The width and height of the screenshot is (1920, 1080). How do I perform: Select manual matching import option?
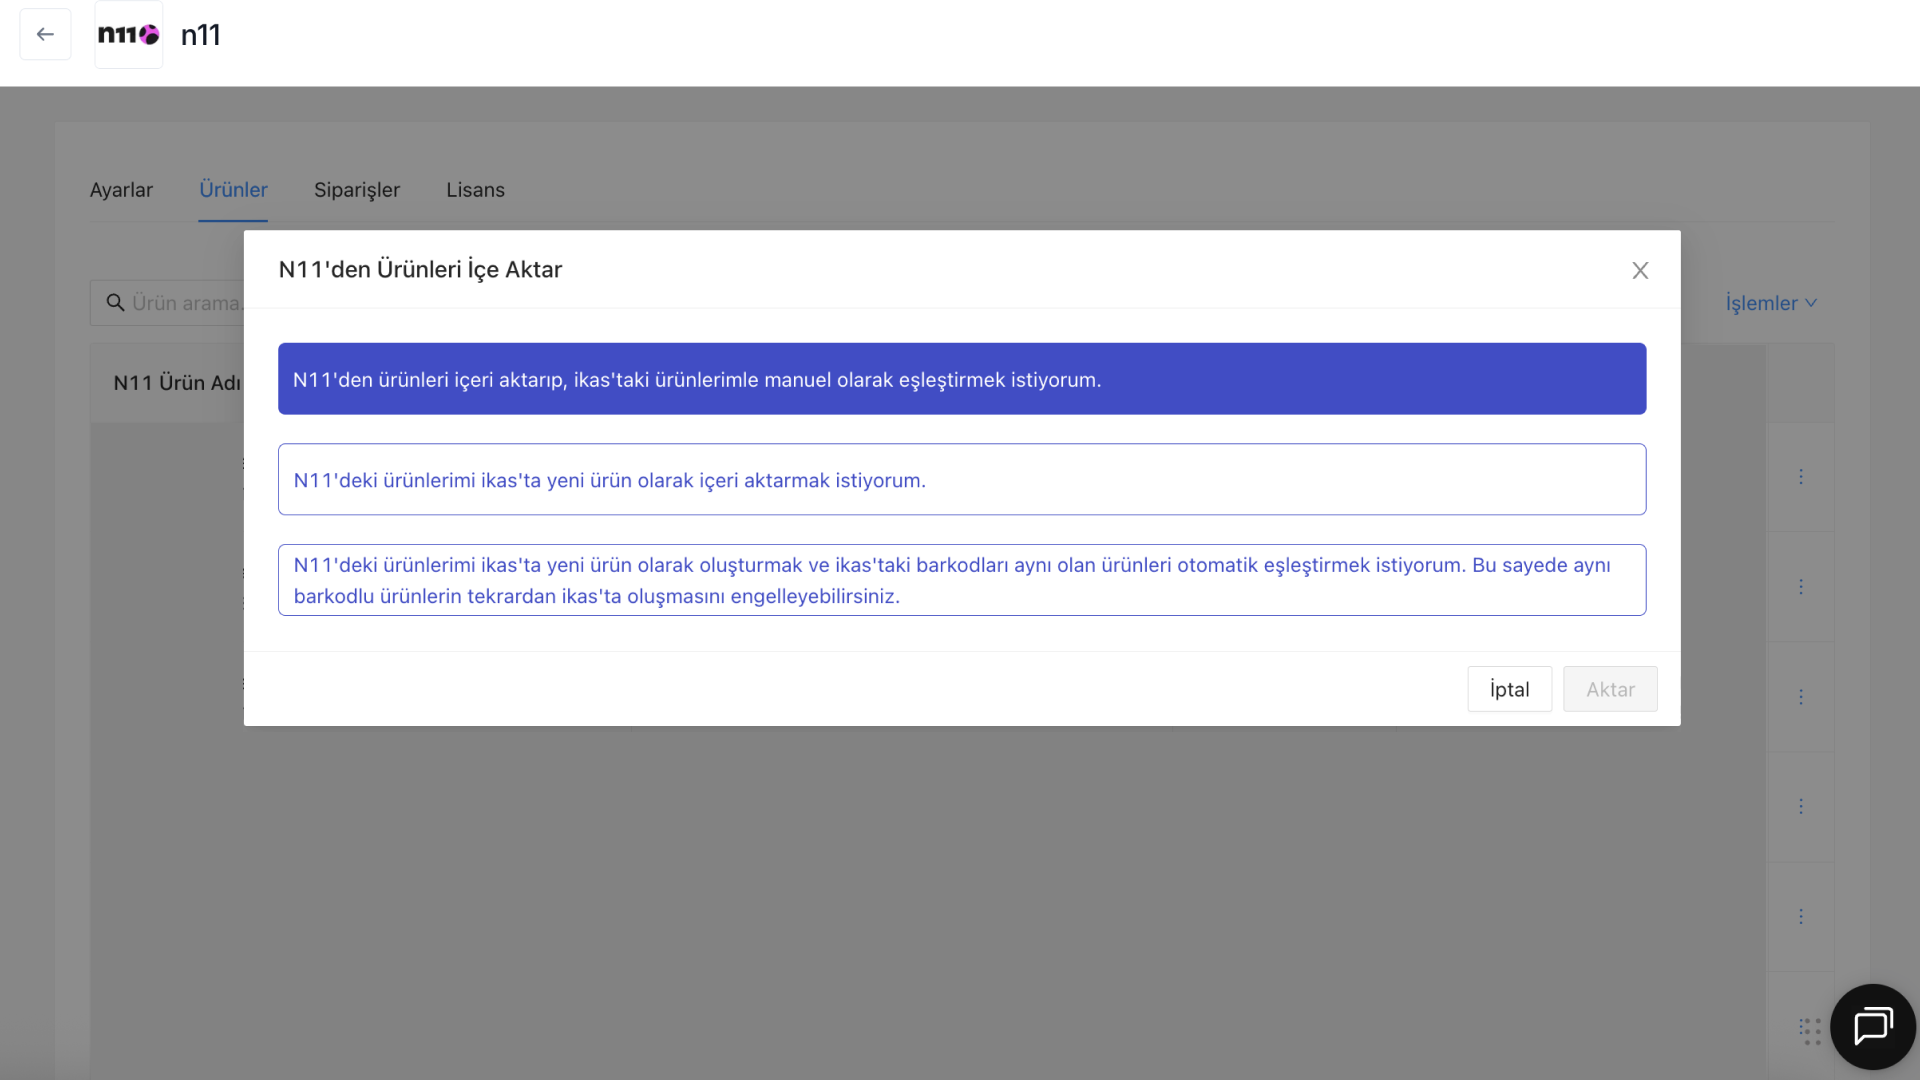(962, 379)
